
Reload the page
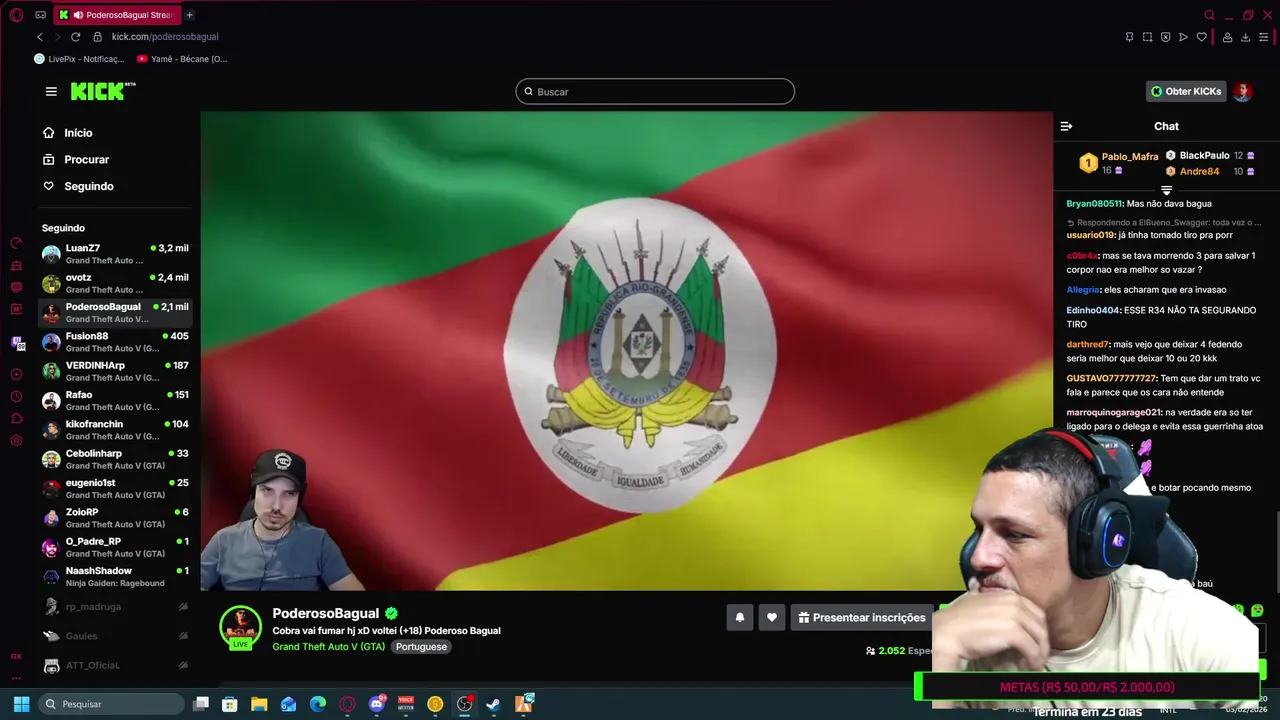pyautogui.click(x=75, y=37)
